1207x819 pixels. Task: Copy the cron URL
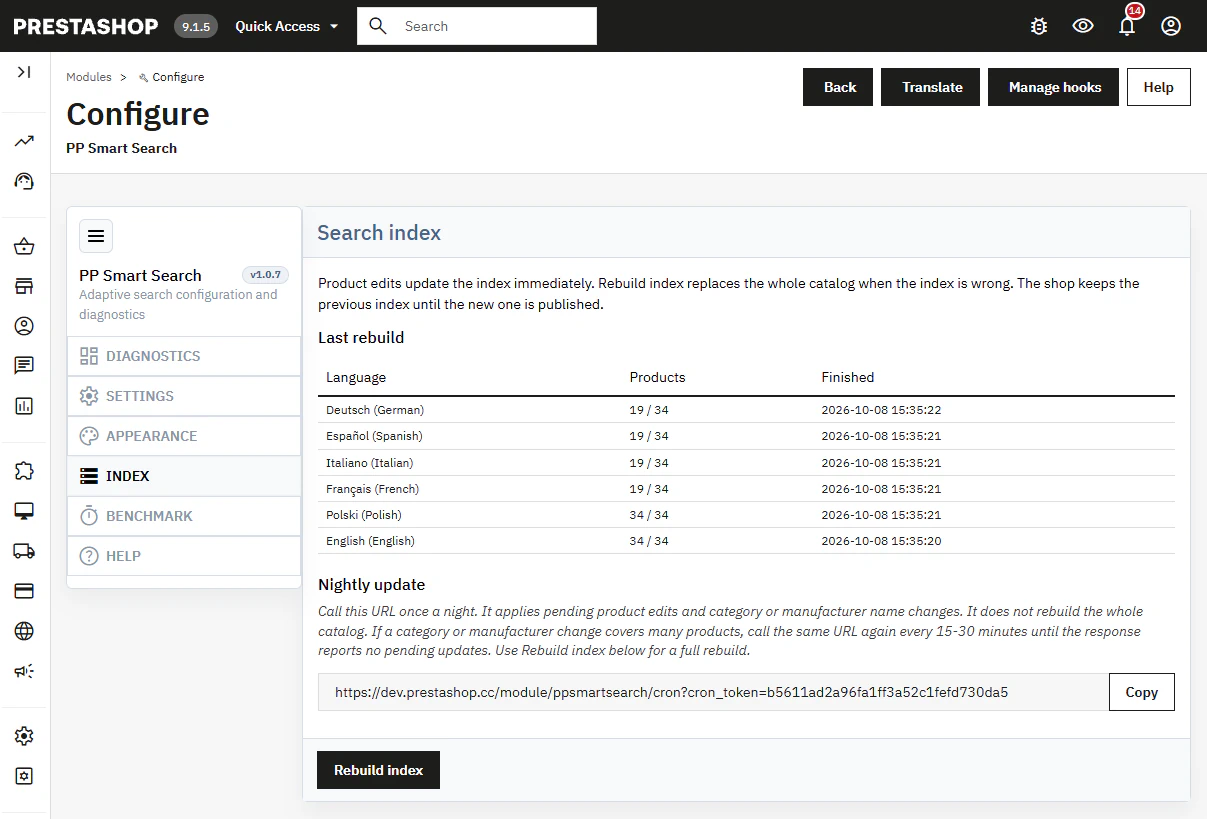click(x=1141, y=692)
